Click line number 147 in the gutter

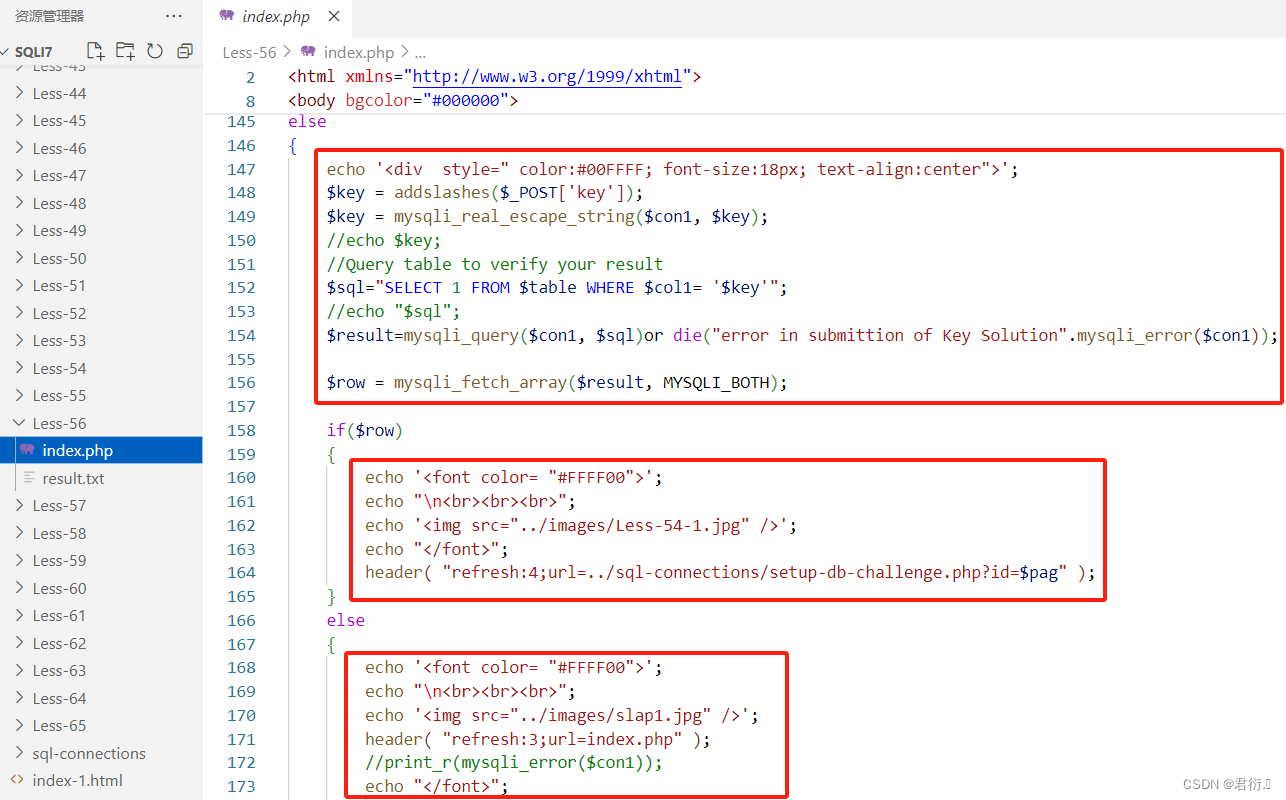point(241,169)
